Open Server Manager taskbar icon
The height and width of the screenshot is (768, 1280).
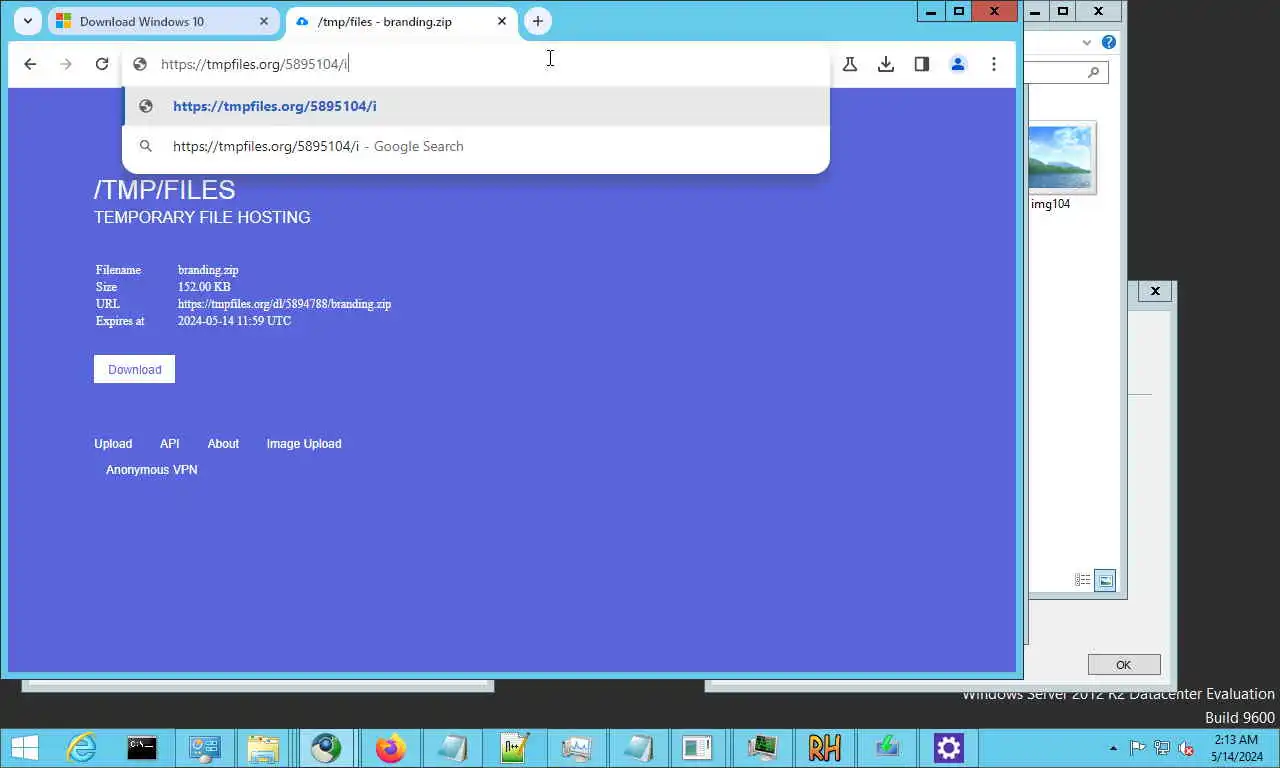coord(204,748)
